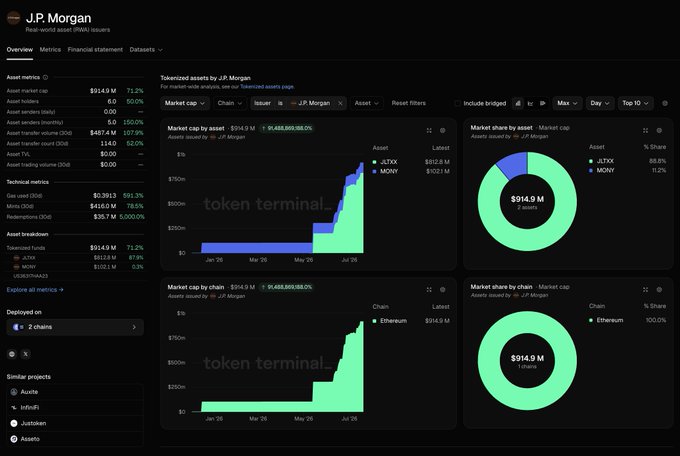
Task: Remove the J.P. Morgan issuer filter
Action: (340, 103)
